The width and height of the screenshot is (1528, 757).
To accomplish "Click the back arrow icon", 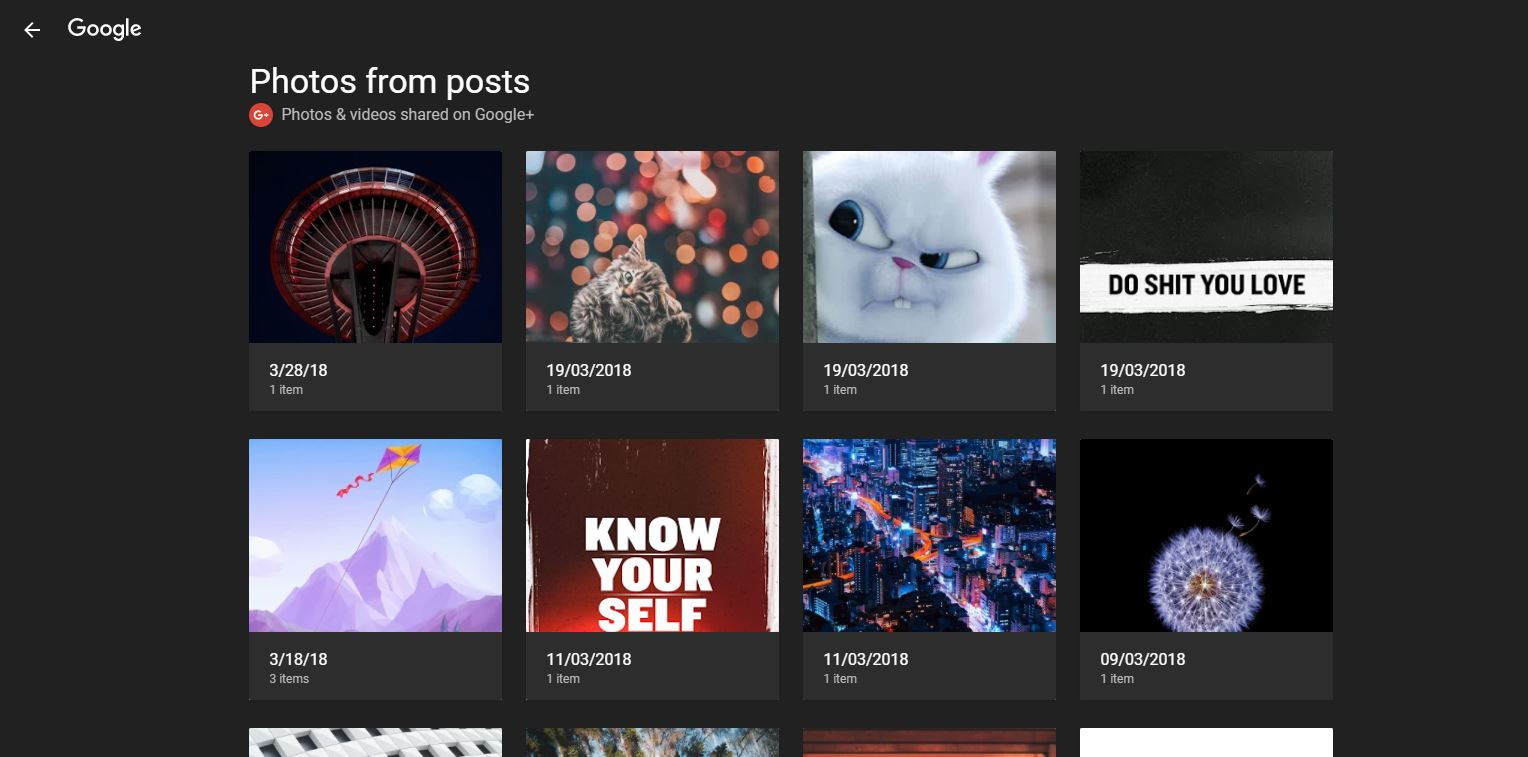I will [32, 30].
